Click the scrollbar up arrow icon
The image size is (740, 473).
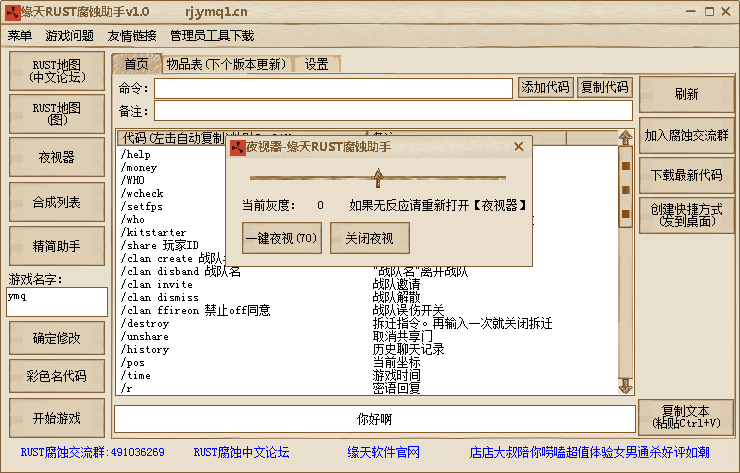626,138
